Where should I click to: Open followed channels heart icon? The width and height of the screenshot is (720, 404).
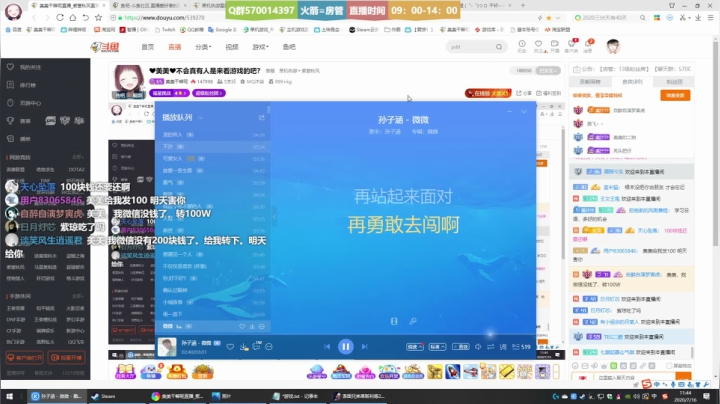pos(538,45)
